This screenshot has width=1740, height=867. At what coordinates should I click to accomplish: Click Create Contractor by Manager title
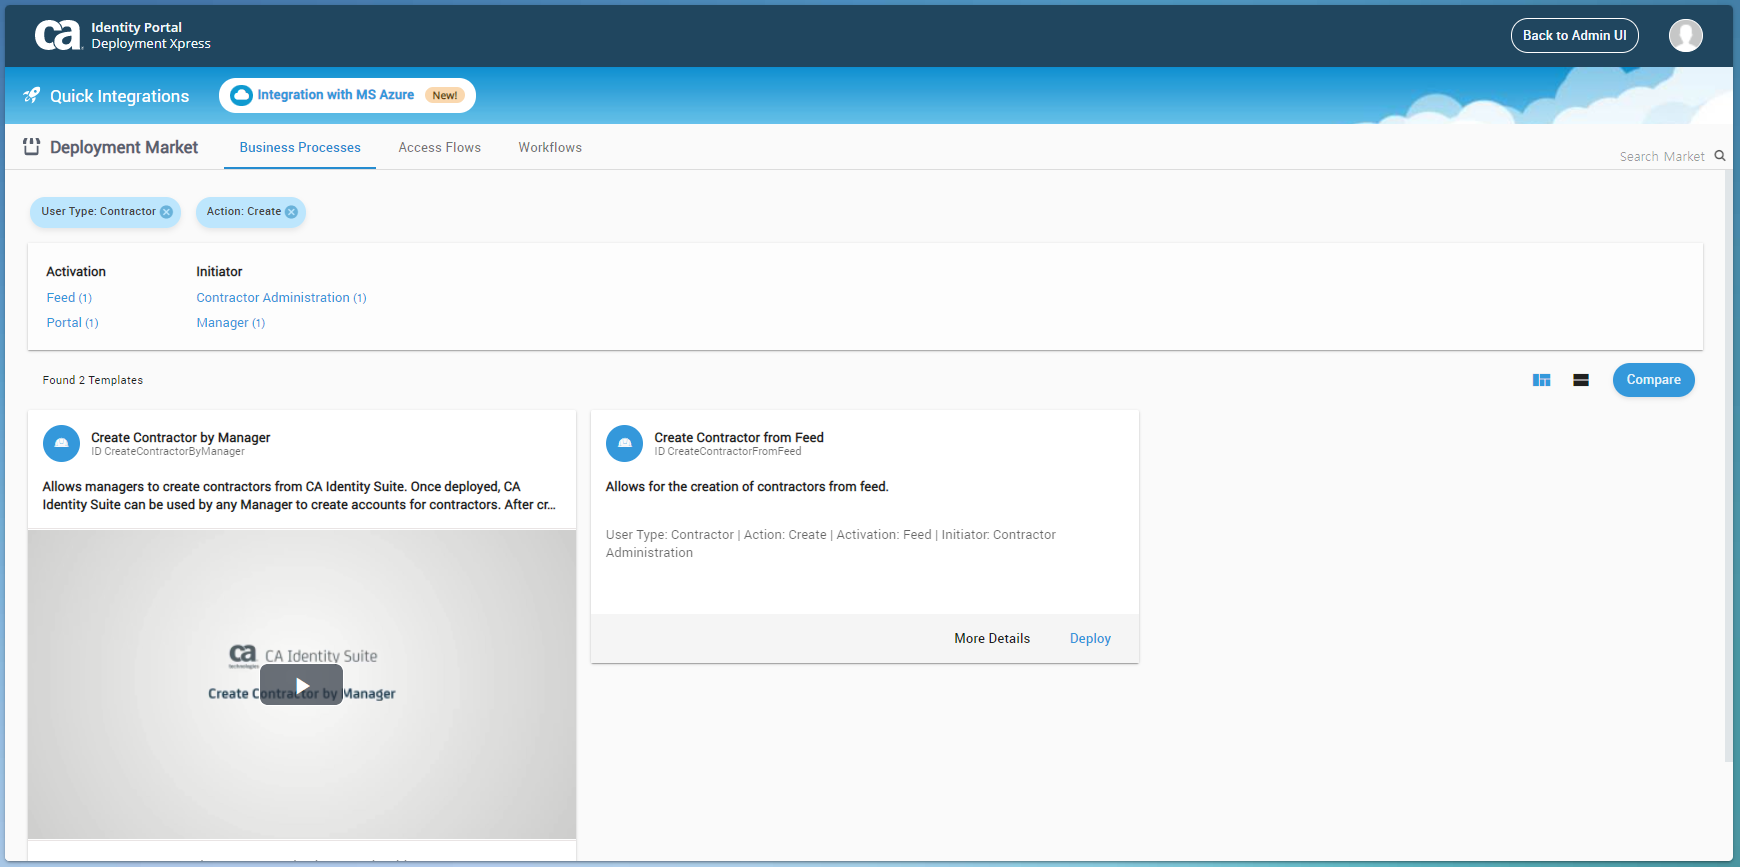point(181,437)
